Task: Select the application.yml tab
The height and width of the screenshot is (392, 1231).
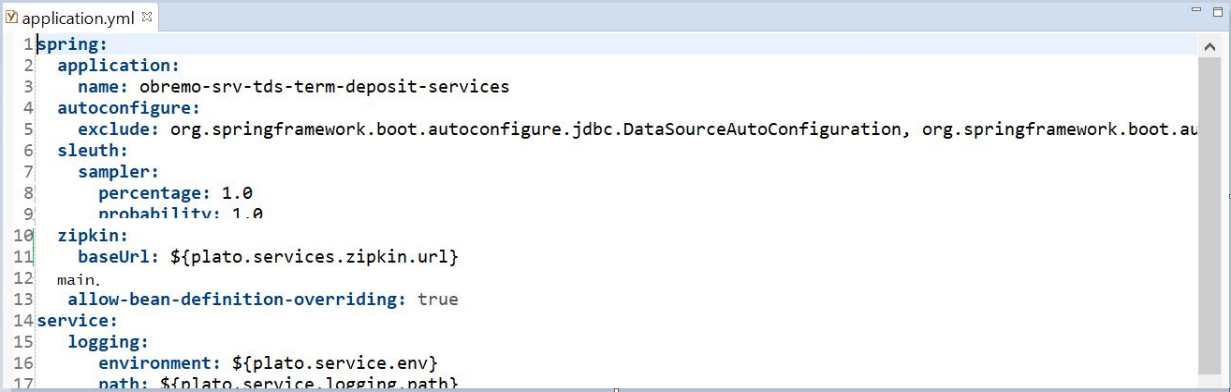Action: click(x=80, y=17)
